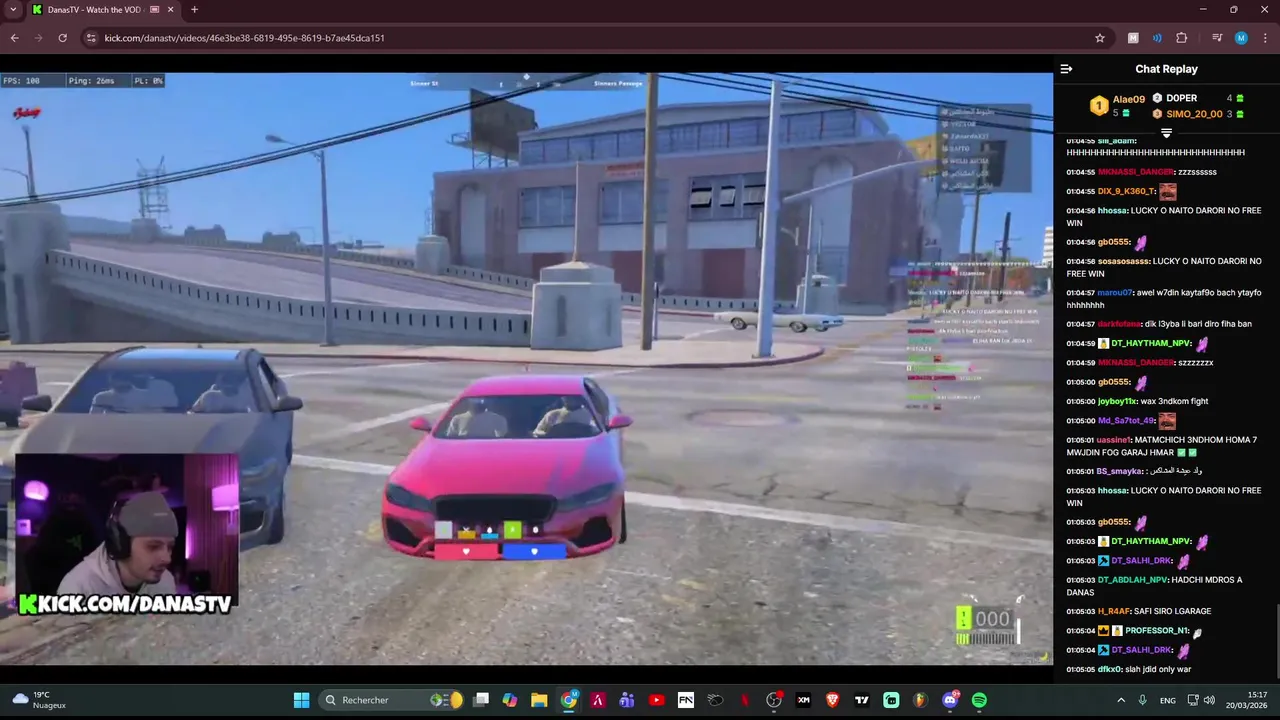
Task: Open Brave browser from the taskbar
Action: click(x=832, y=700)
